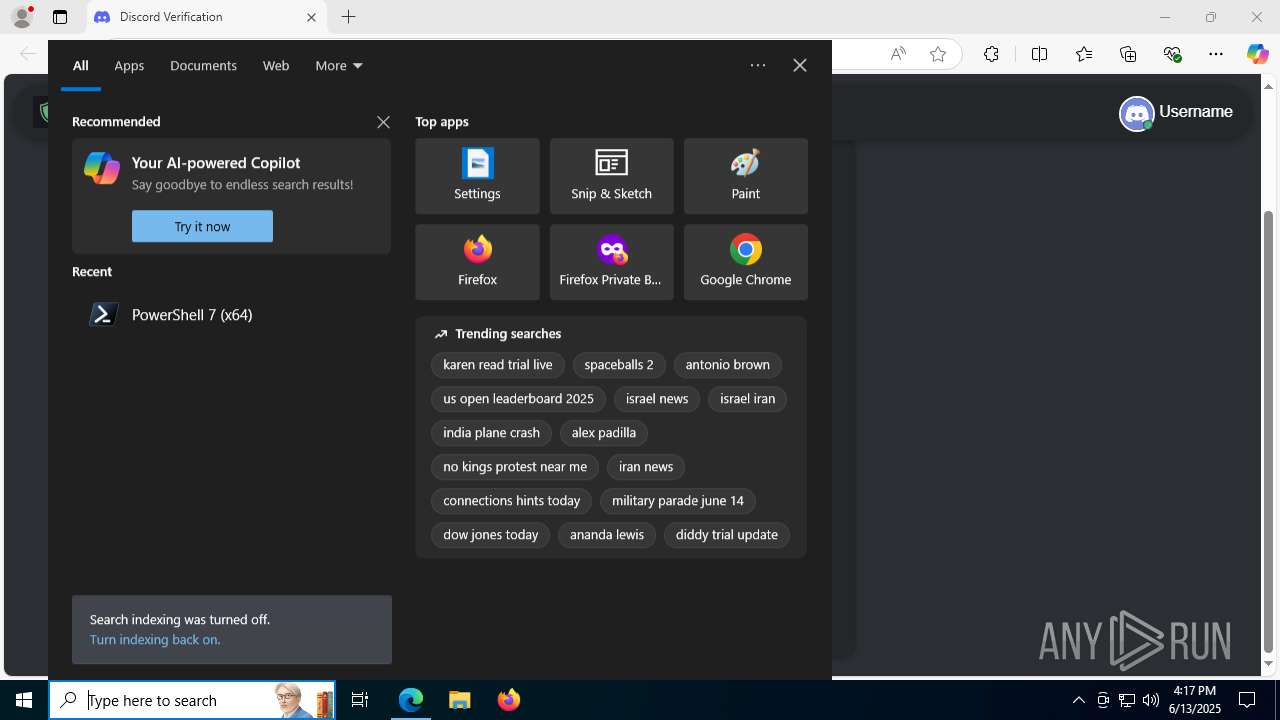Click Turn indexing back on link
Screen dimensions: 1280x720
(155, 640)
